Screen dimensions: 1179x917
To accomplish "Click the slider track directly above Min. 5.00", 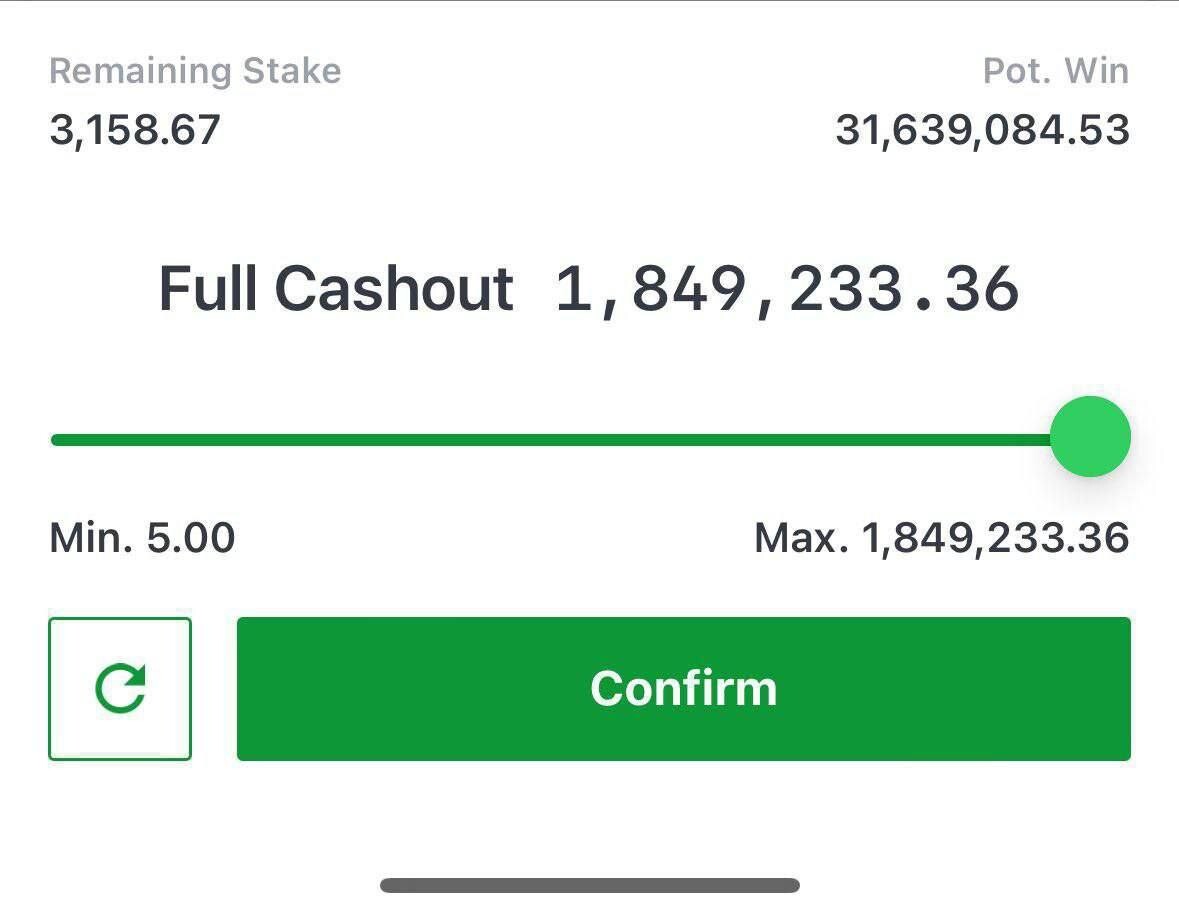I will (x=142, y=440).
